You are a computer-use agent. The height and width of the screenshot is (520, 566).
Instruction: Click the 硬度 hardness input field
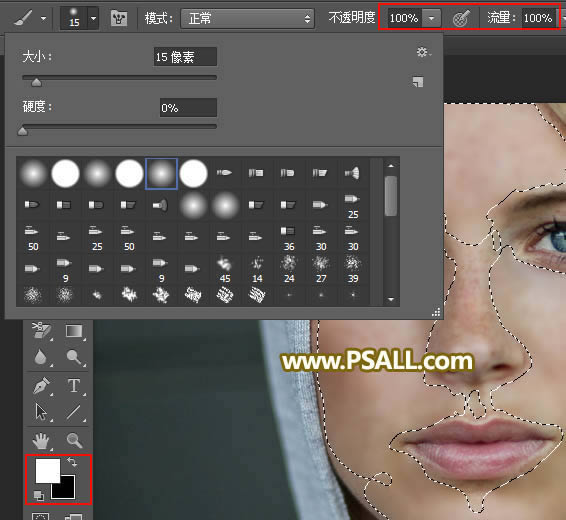[188, 108]
